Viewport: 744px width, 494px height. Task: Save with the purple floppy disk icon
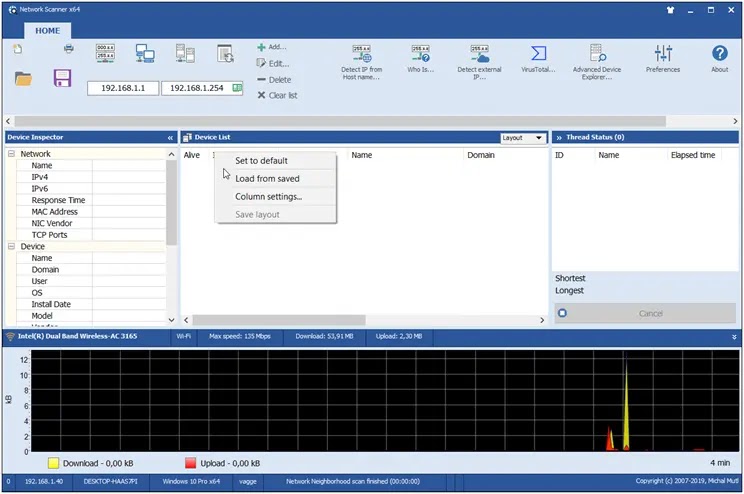tap(62, 78)
